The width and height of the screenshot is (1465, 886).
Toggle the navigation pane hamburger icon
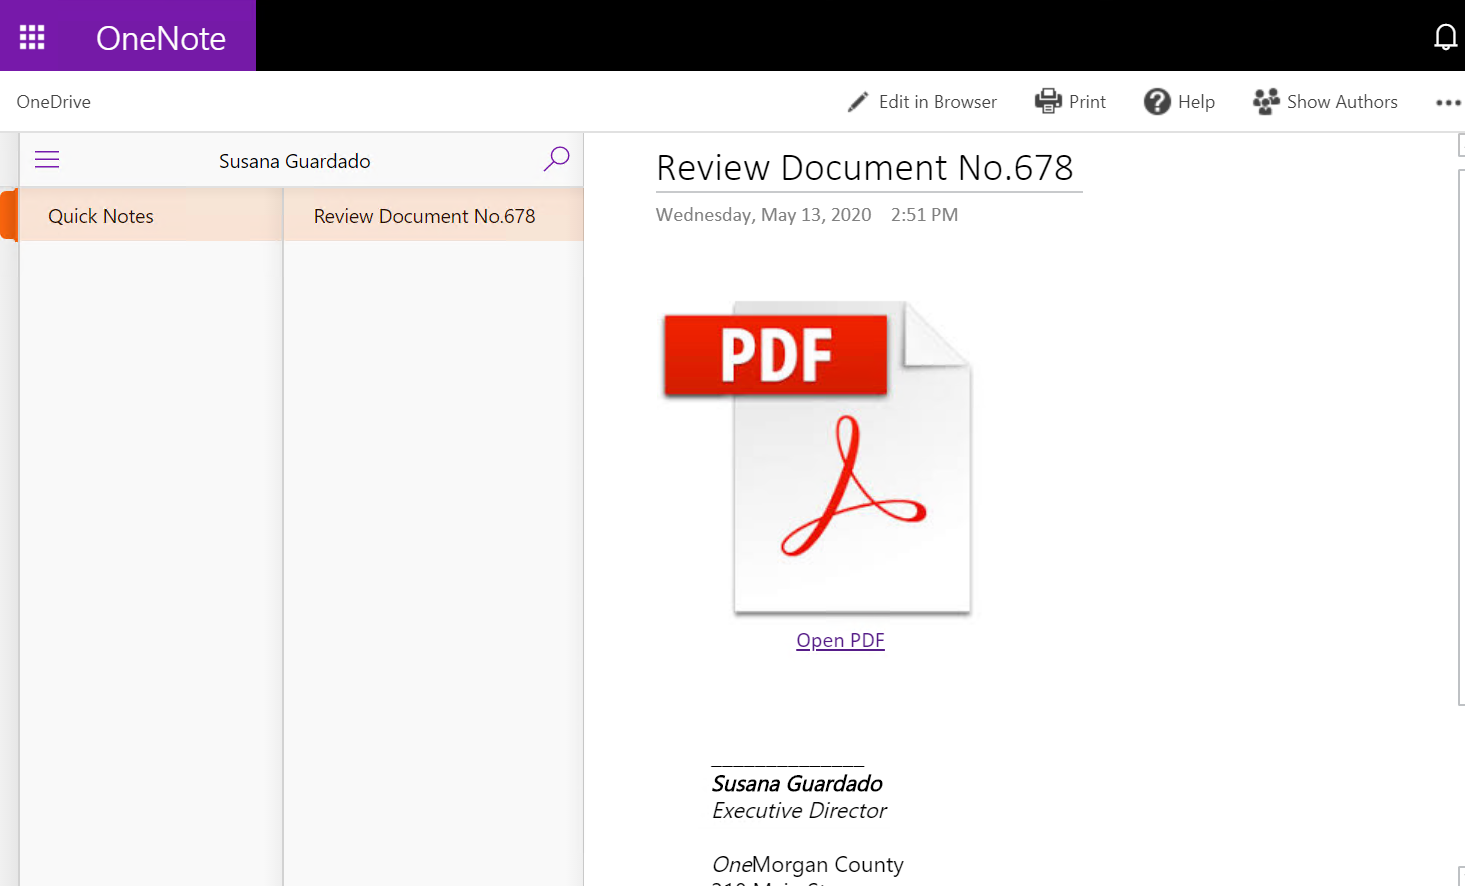(47, 160)
